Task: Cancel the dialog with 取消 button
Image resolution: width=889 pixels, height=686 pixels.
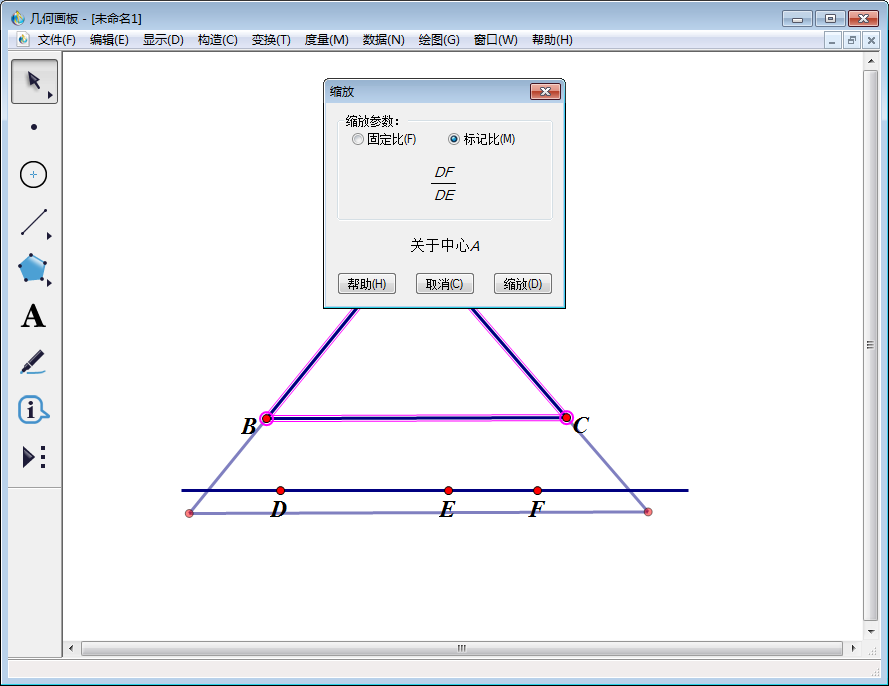Action: (444, 283)
